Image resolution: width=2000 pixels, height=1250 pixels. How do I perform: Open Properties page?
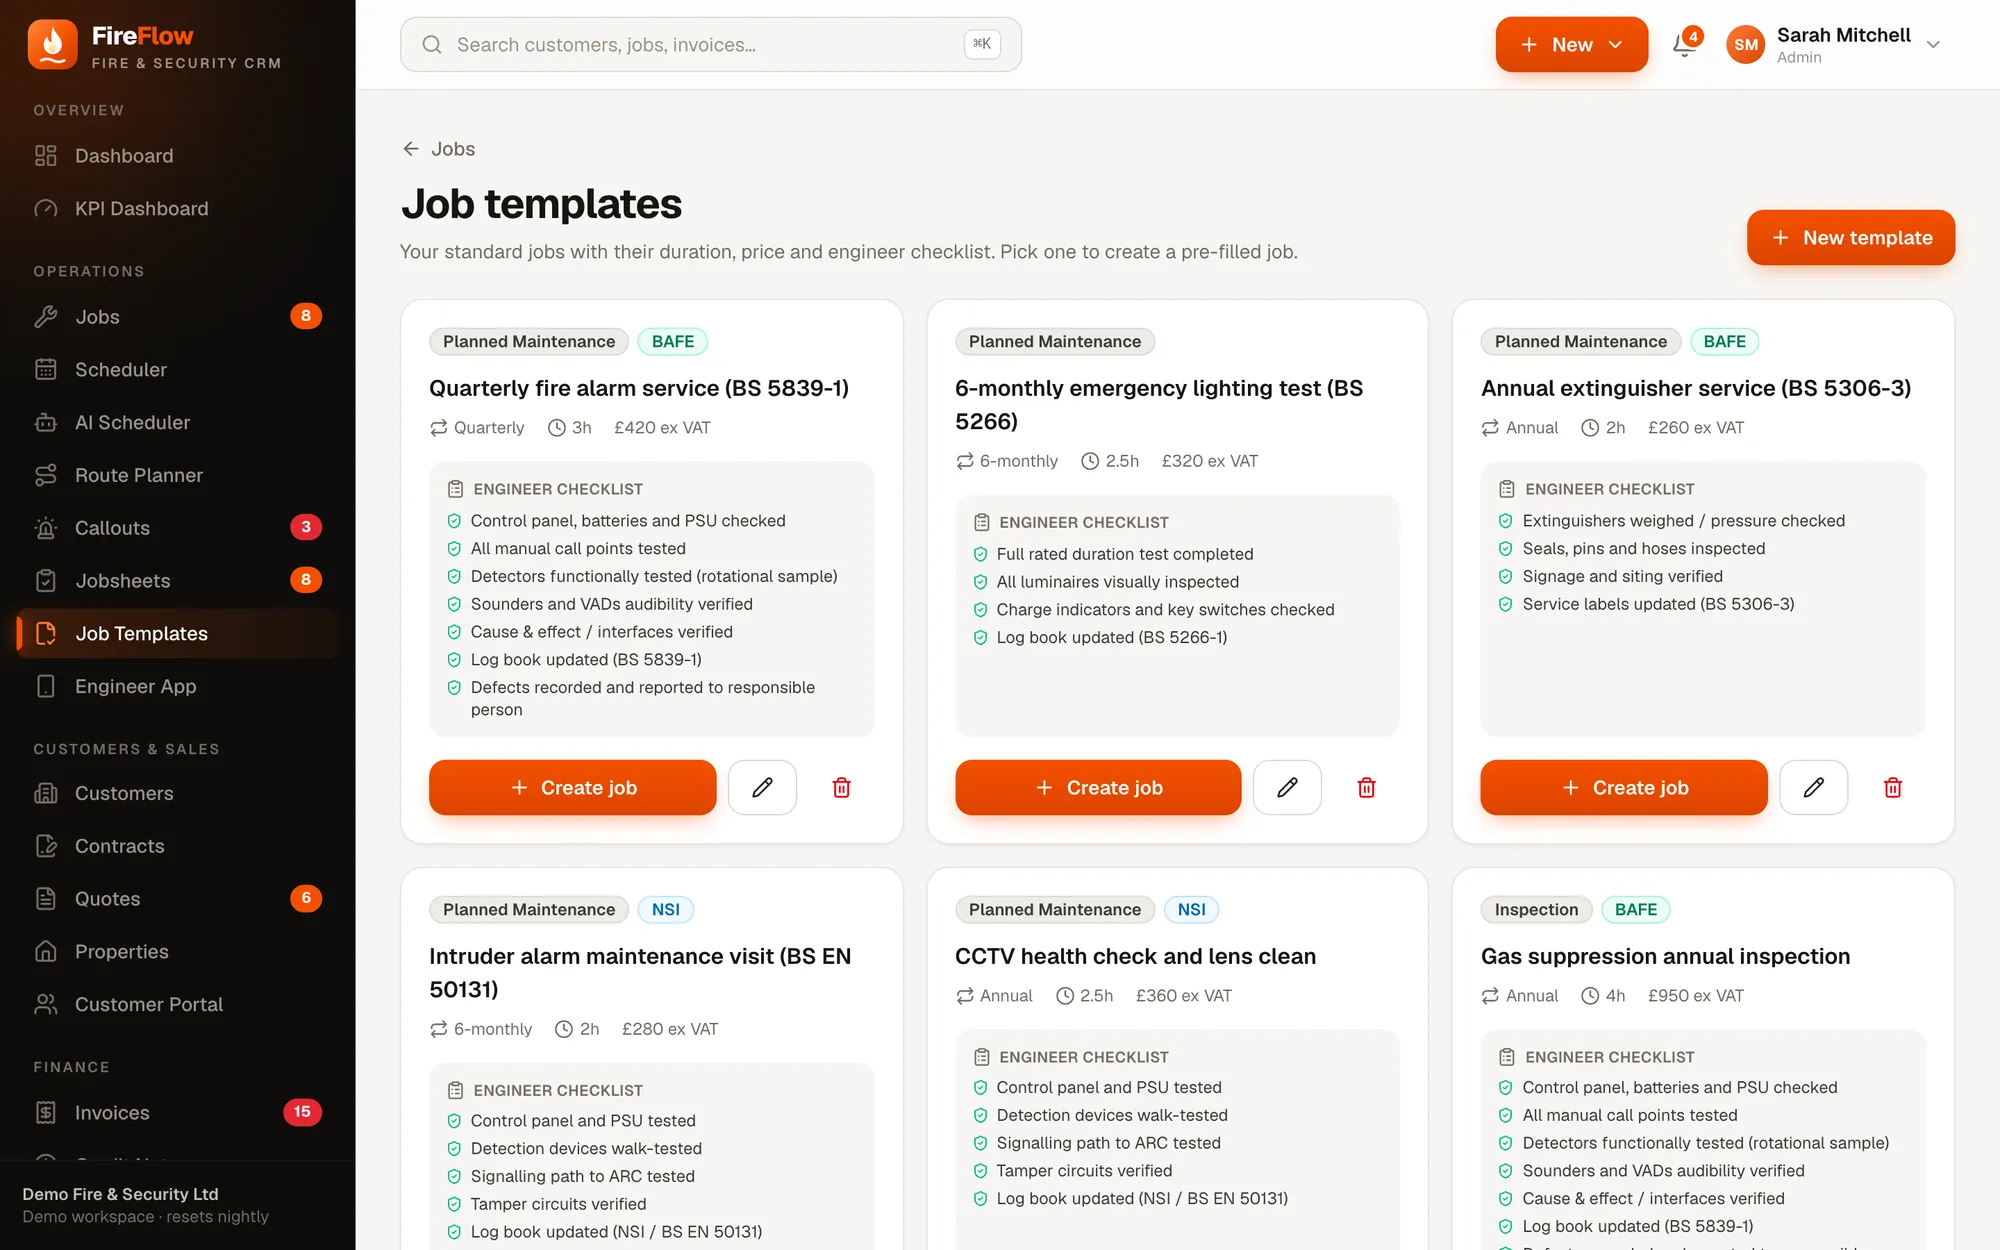tap(178, 952)
